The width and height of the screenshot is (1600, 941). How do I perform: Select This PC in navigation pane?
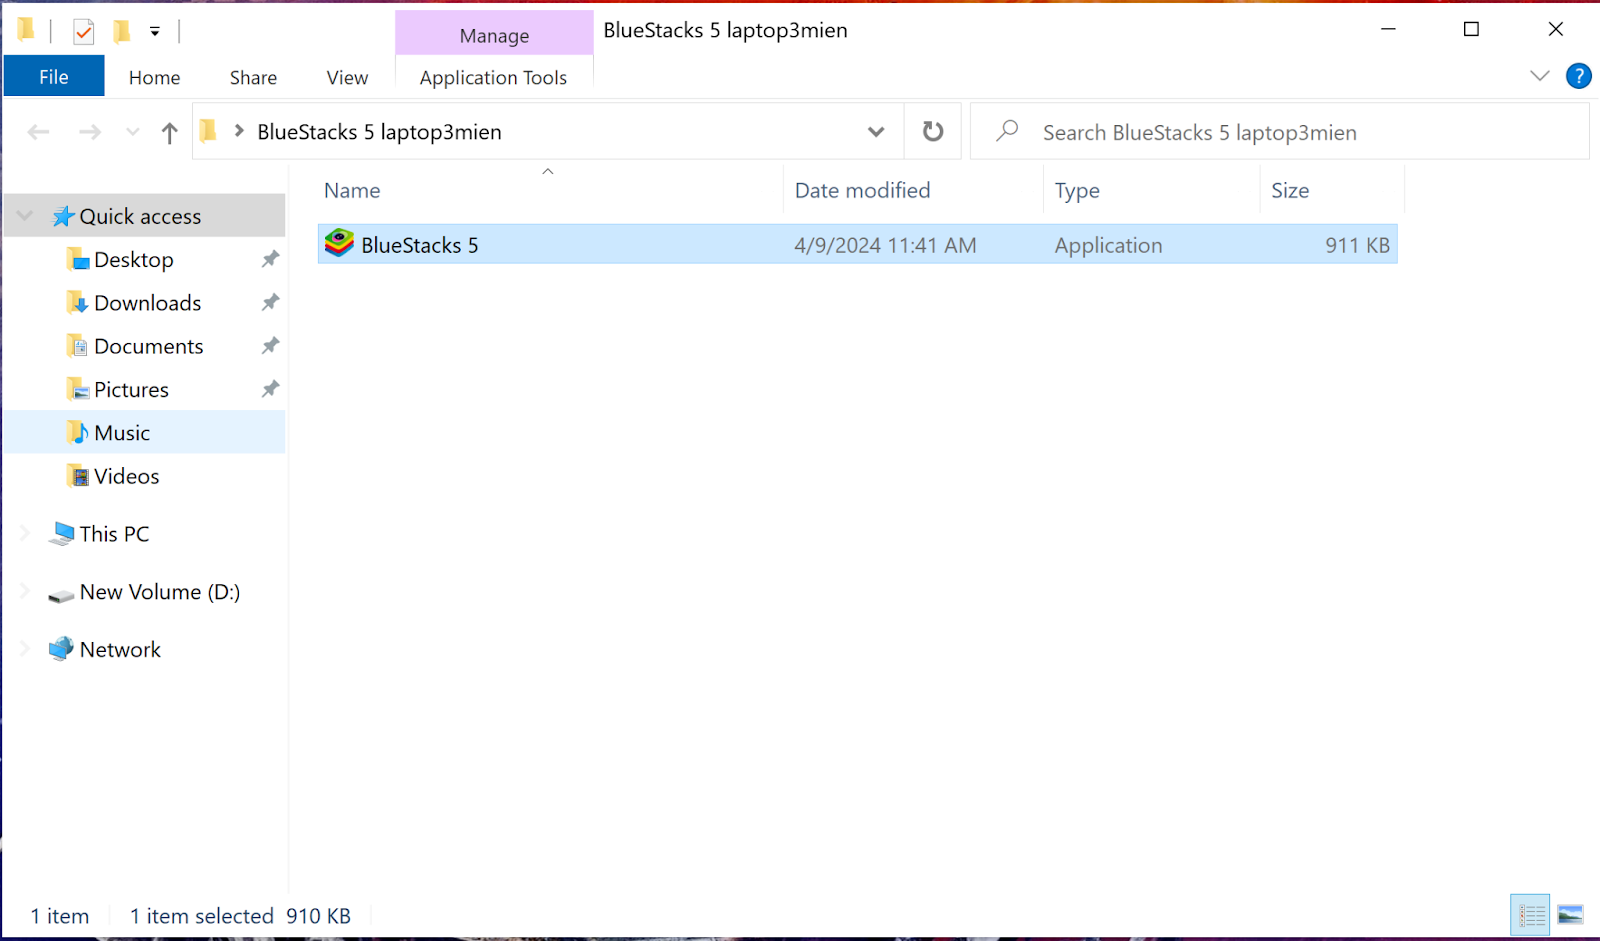click(114, 534)
